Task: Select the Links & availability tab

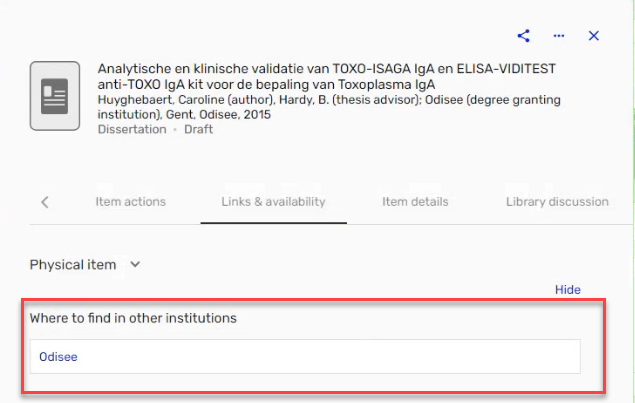Action: (273, 202)
